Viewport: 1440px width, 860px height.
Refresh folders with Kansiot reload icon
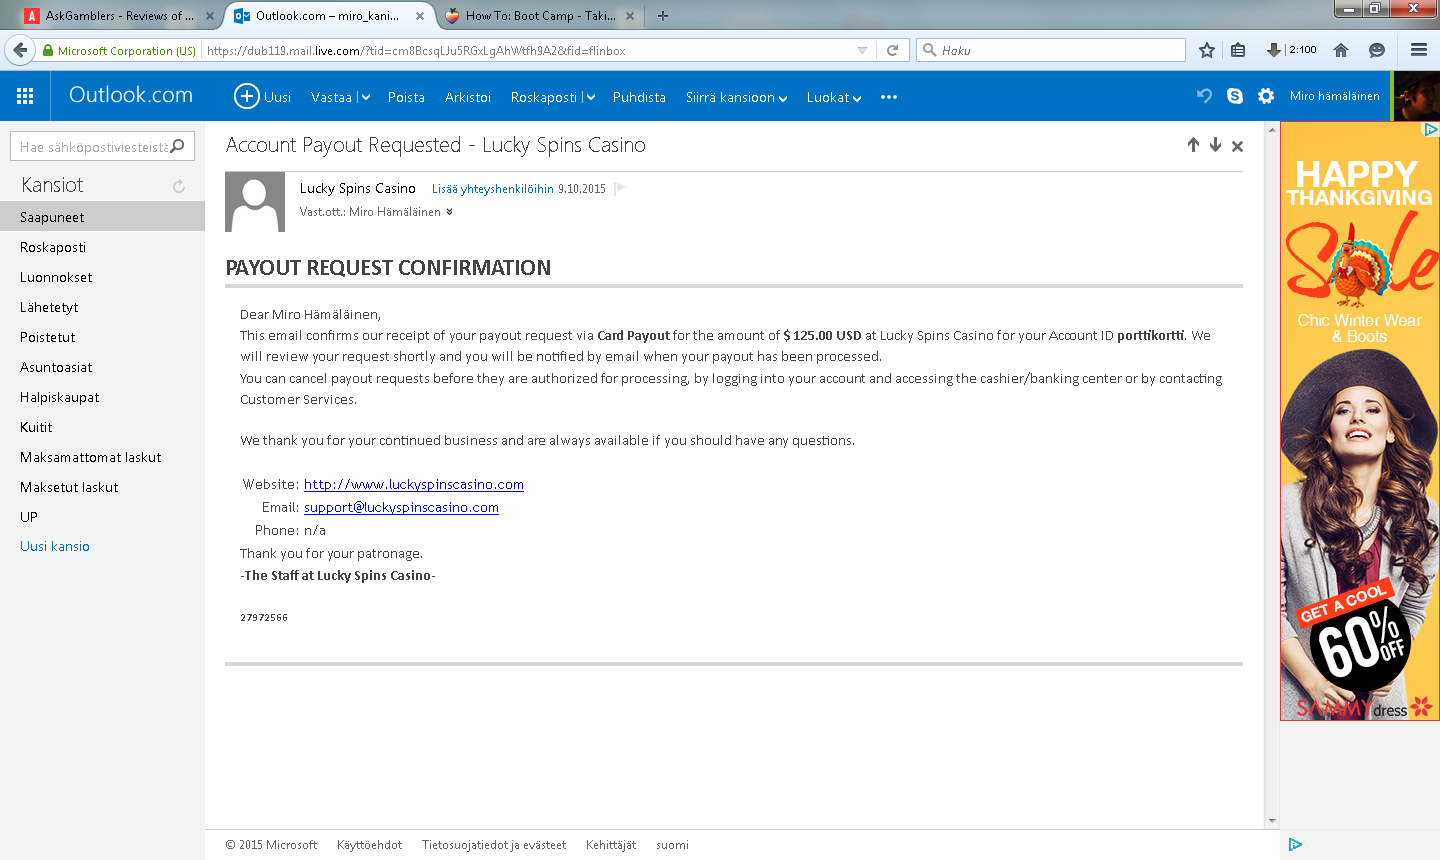179,186
